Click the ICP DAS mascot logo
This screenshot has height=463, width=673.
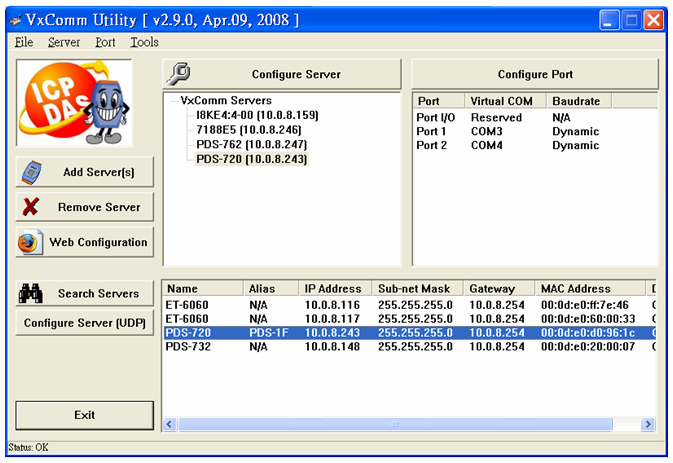coord(74,103)
